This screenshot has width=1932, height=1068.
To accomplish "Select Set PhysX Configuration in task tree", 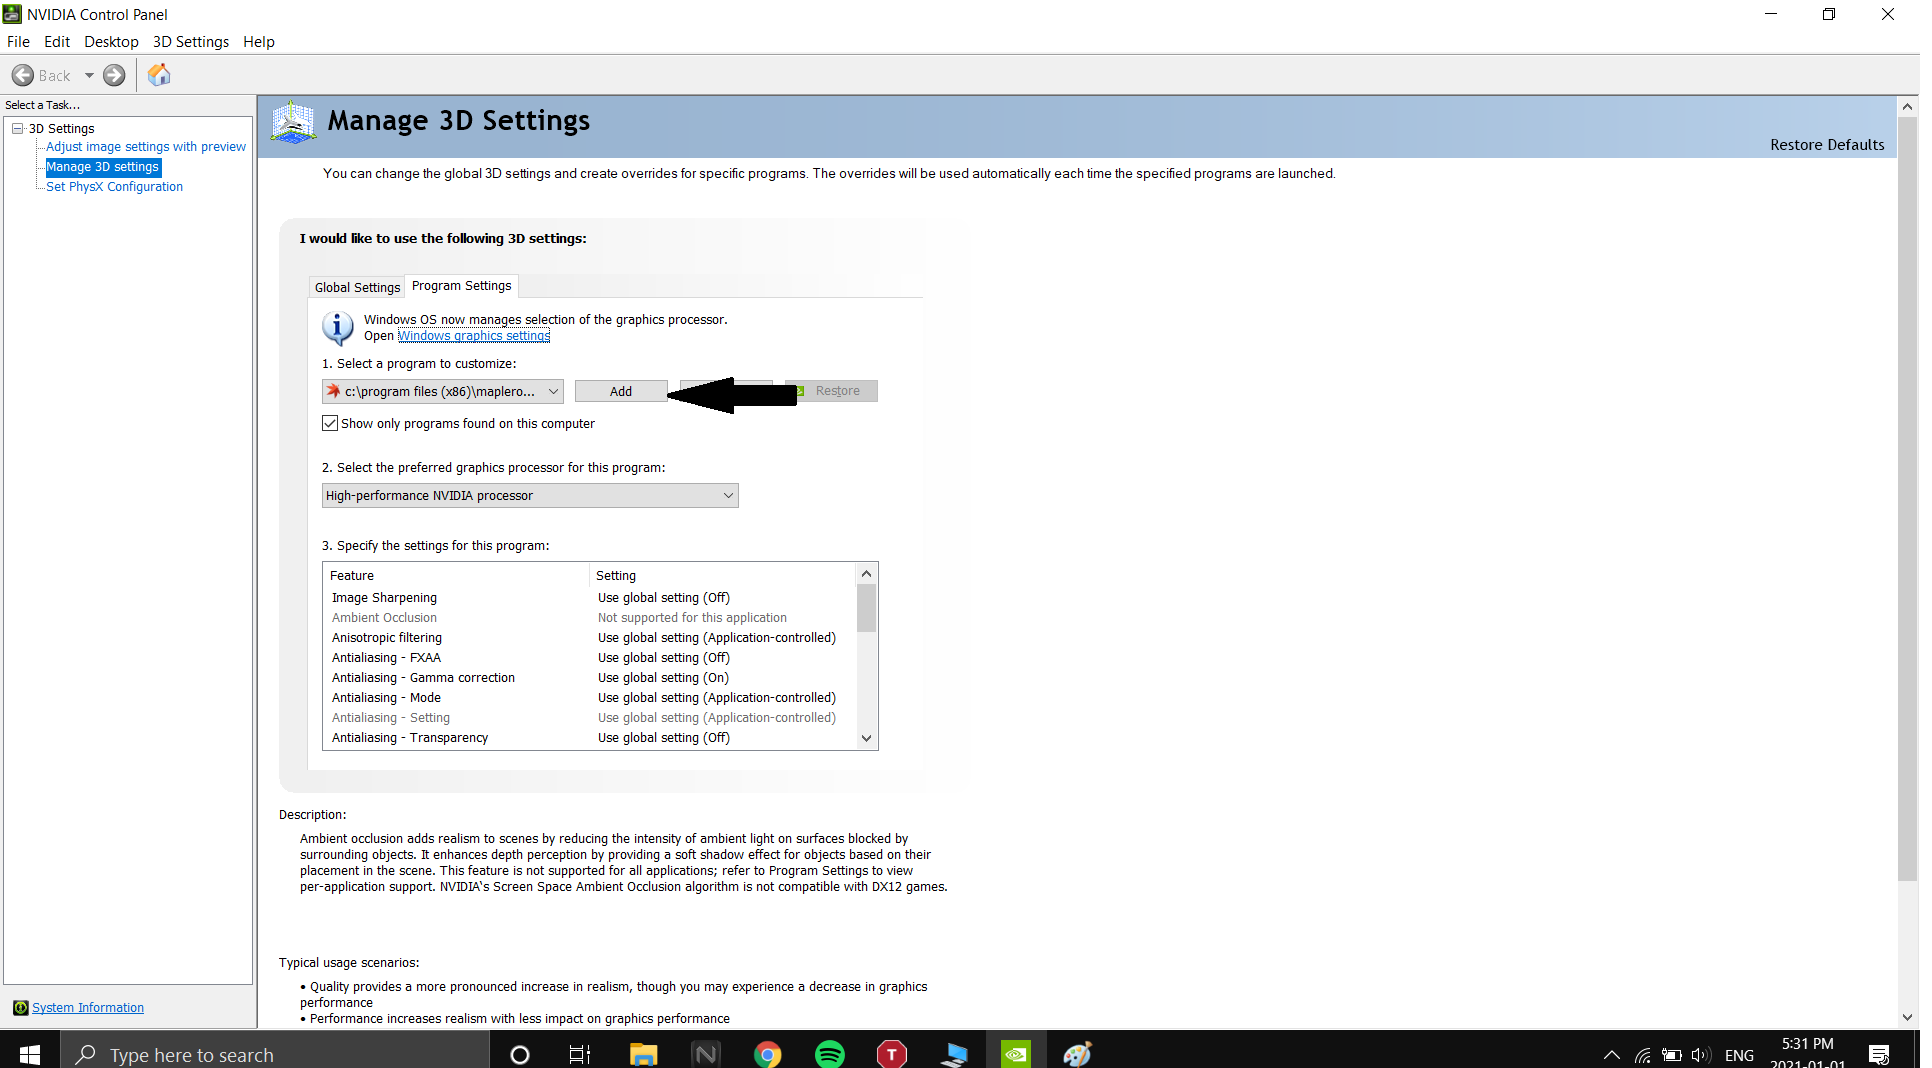I will tap(115, 187).
